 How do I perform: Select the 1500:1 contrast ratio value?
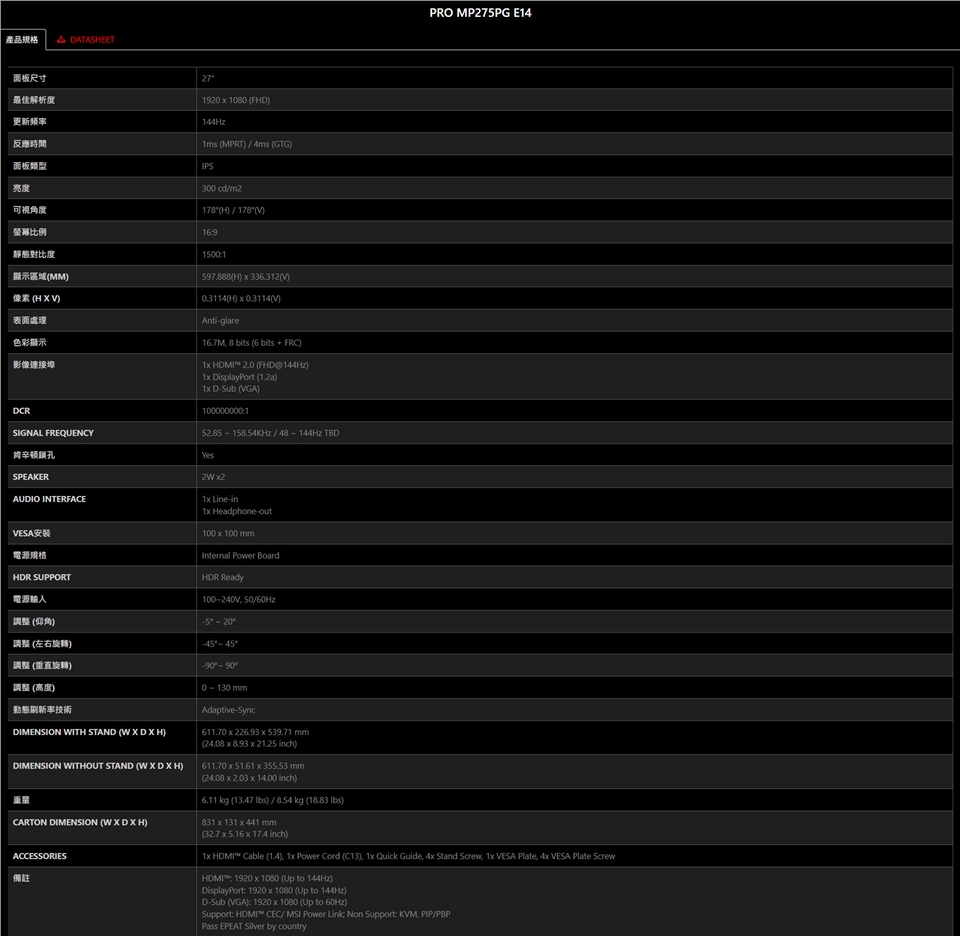point(213,254)
